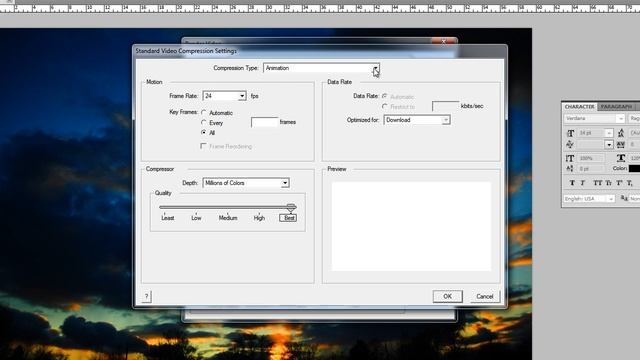Click the tracking AV icon
Screen dimensions: 640x360
coord(621,144)
